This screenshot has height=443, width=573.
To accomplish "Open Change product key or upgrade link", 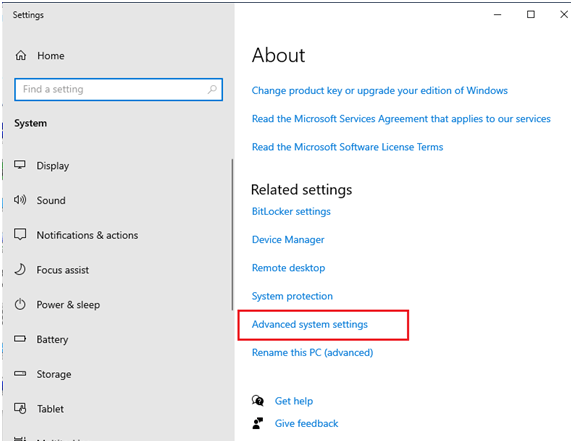I will click(x=380, y=90).
